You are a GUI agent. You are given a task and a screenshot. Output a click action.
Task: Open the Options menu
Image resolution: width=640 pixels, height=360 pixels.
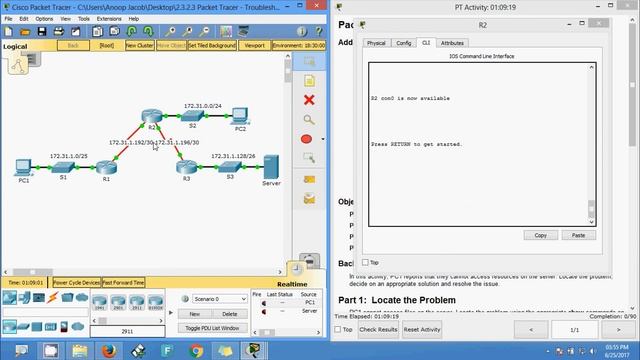pyautogui.click(x=44, y=19)
